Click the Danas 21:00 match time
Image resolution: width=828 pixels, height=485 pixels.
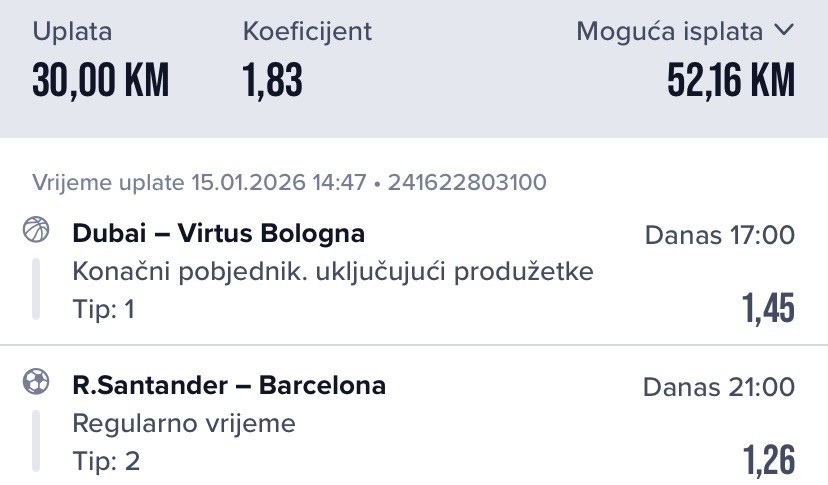tap(719, 387)
